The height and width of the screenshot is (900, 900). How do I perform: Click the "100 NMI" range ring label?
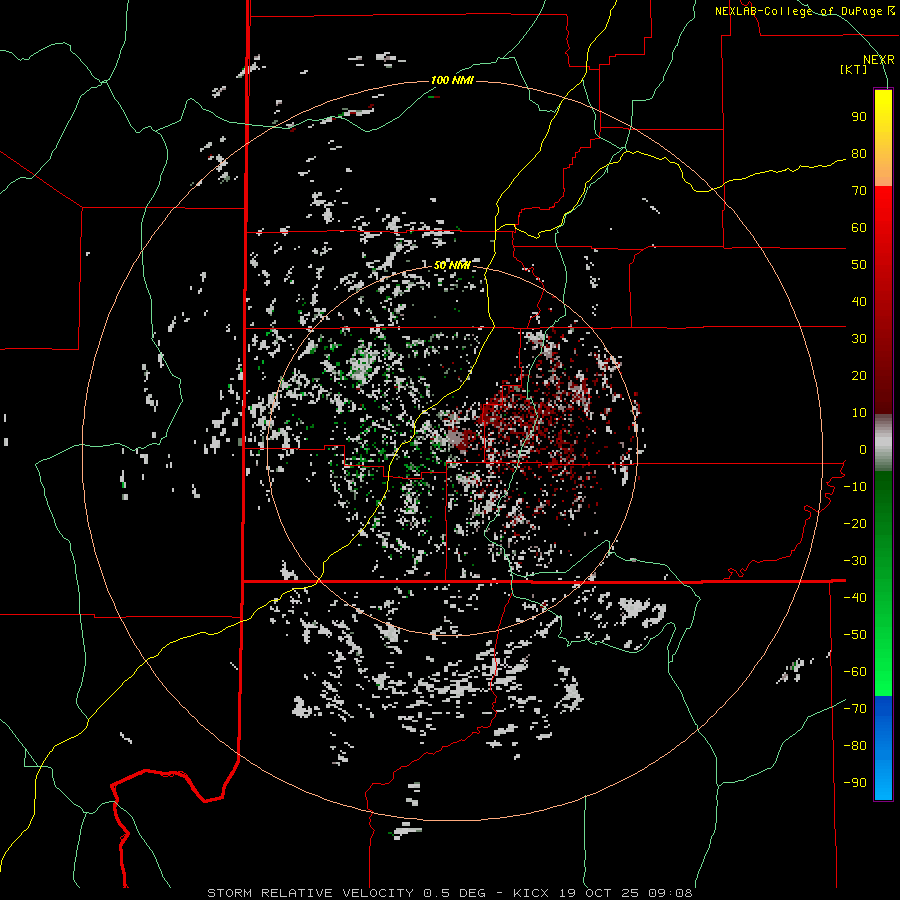coord(452,80)
